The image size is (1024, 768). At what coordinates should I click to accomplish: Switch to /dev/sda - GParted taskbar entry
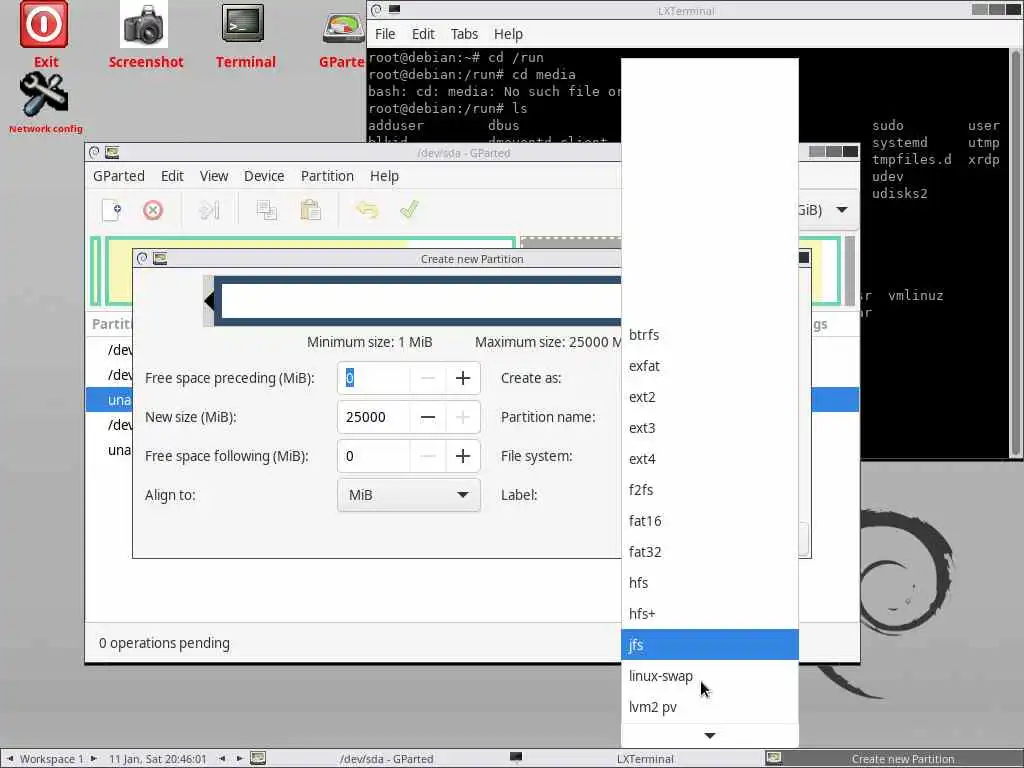[x=386, y=759]
